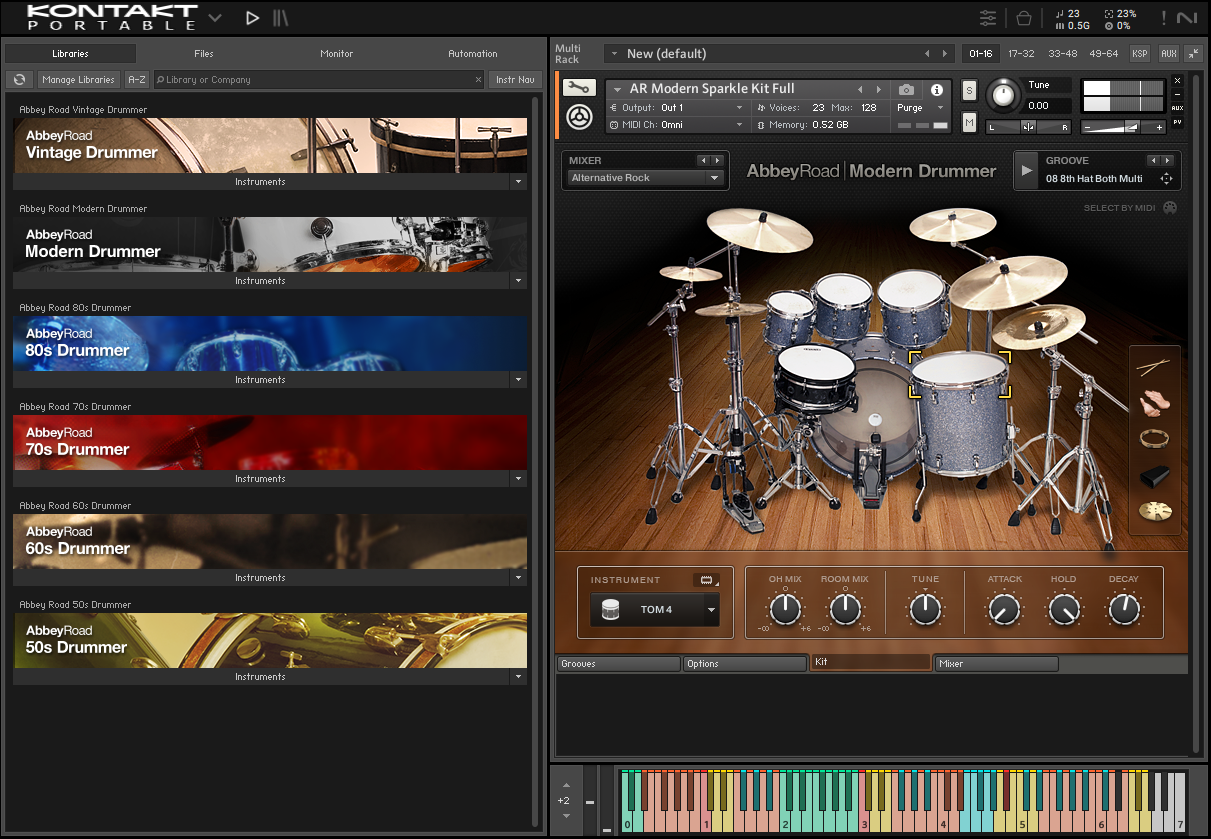The image size is (1211, 839).
Task: Select the drumsticks percussion icon
Action: click(x=1154, y=368)
